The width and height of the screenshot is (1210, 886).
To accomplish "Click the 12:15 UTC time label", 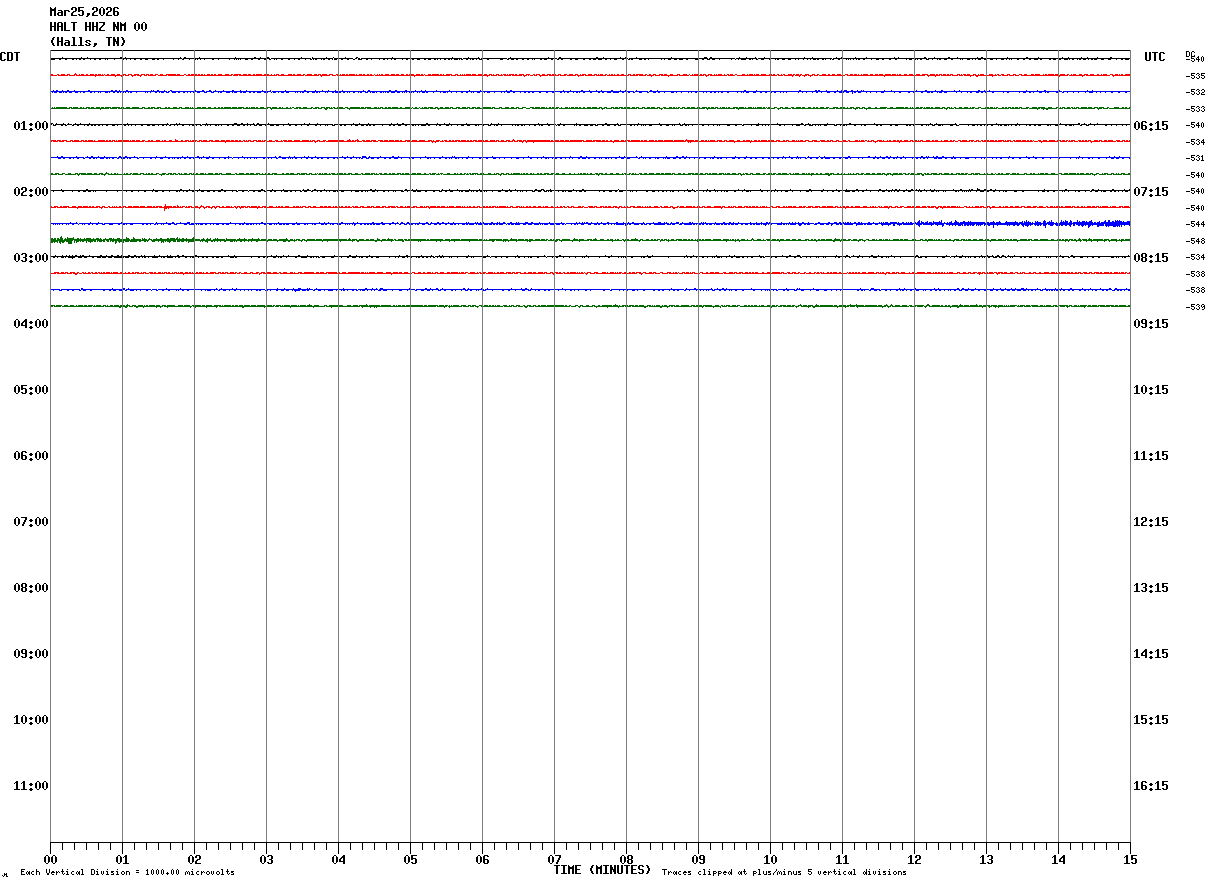I will coord(1151,522).
